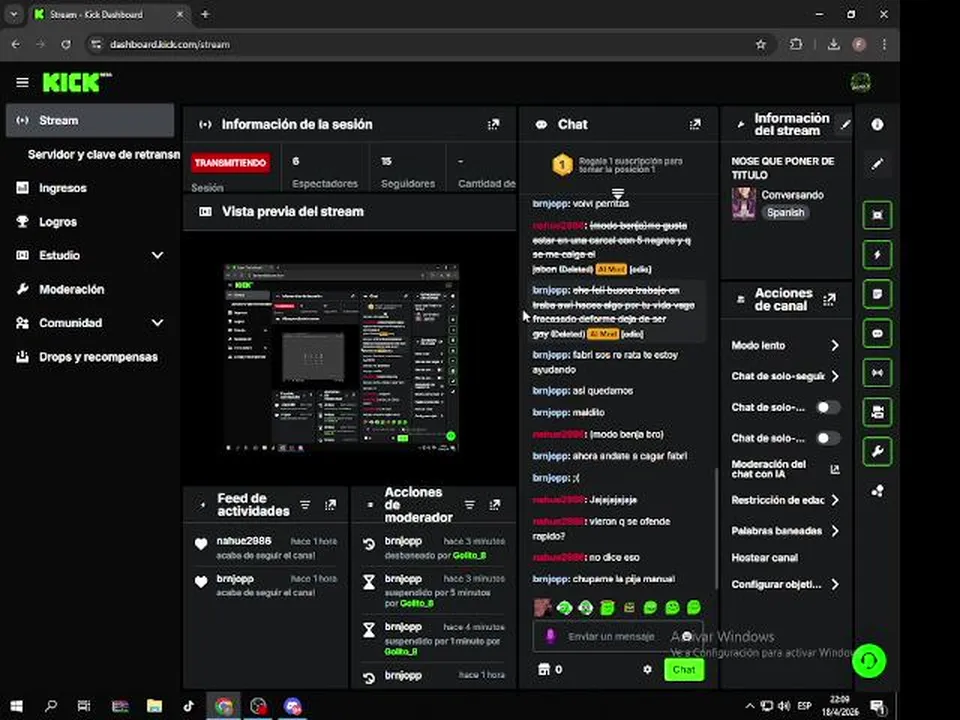Screen dimensions: 960x720
Task: Click the video camera icon in right rail
Action: (x=877, y=412)
